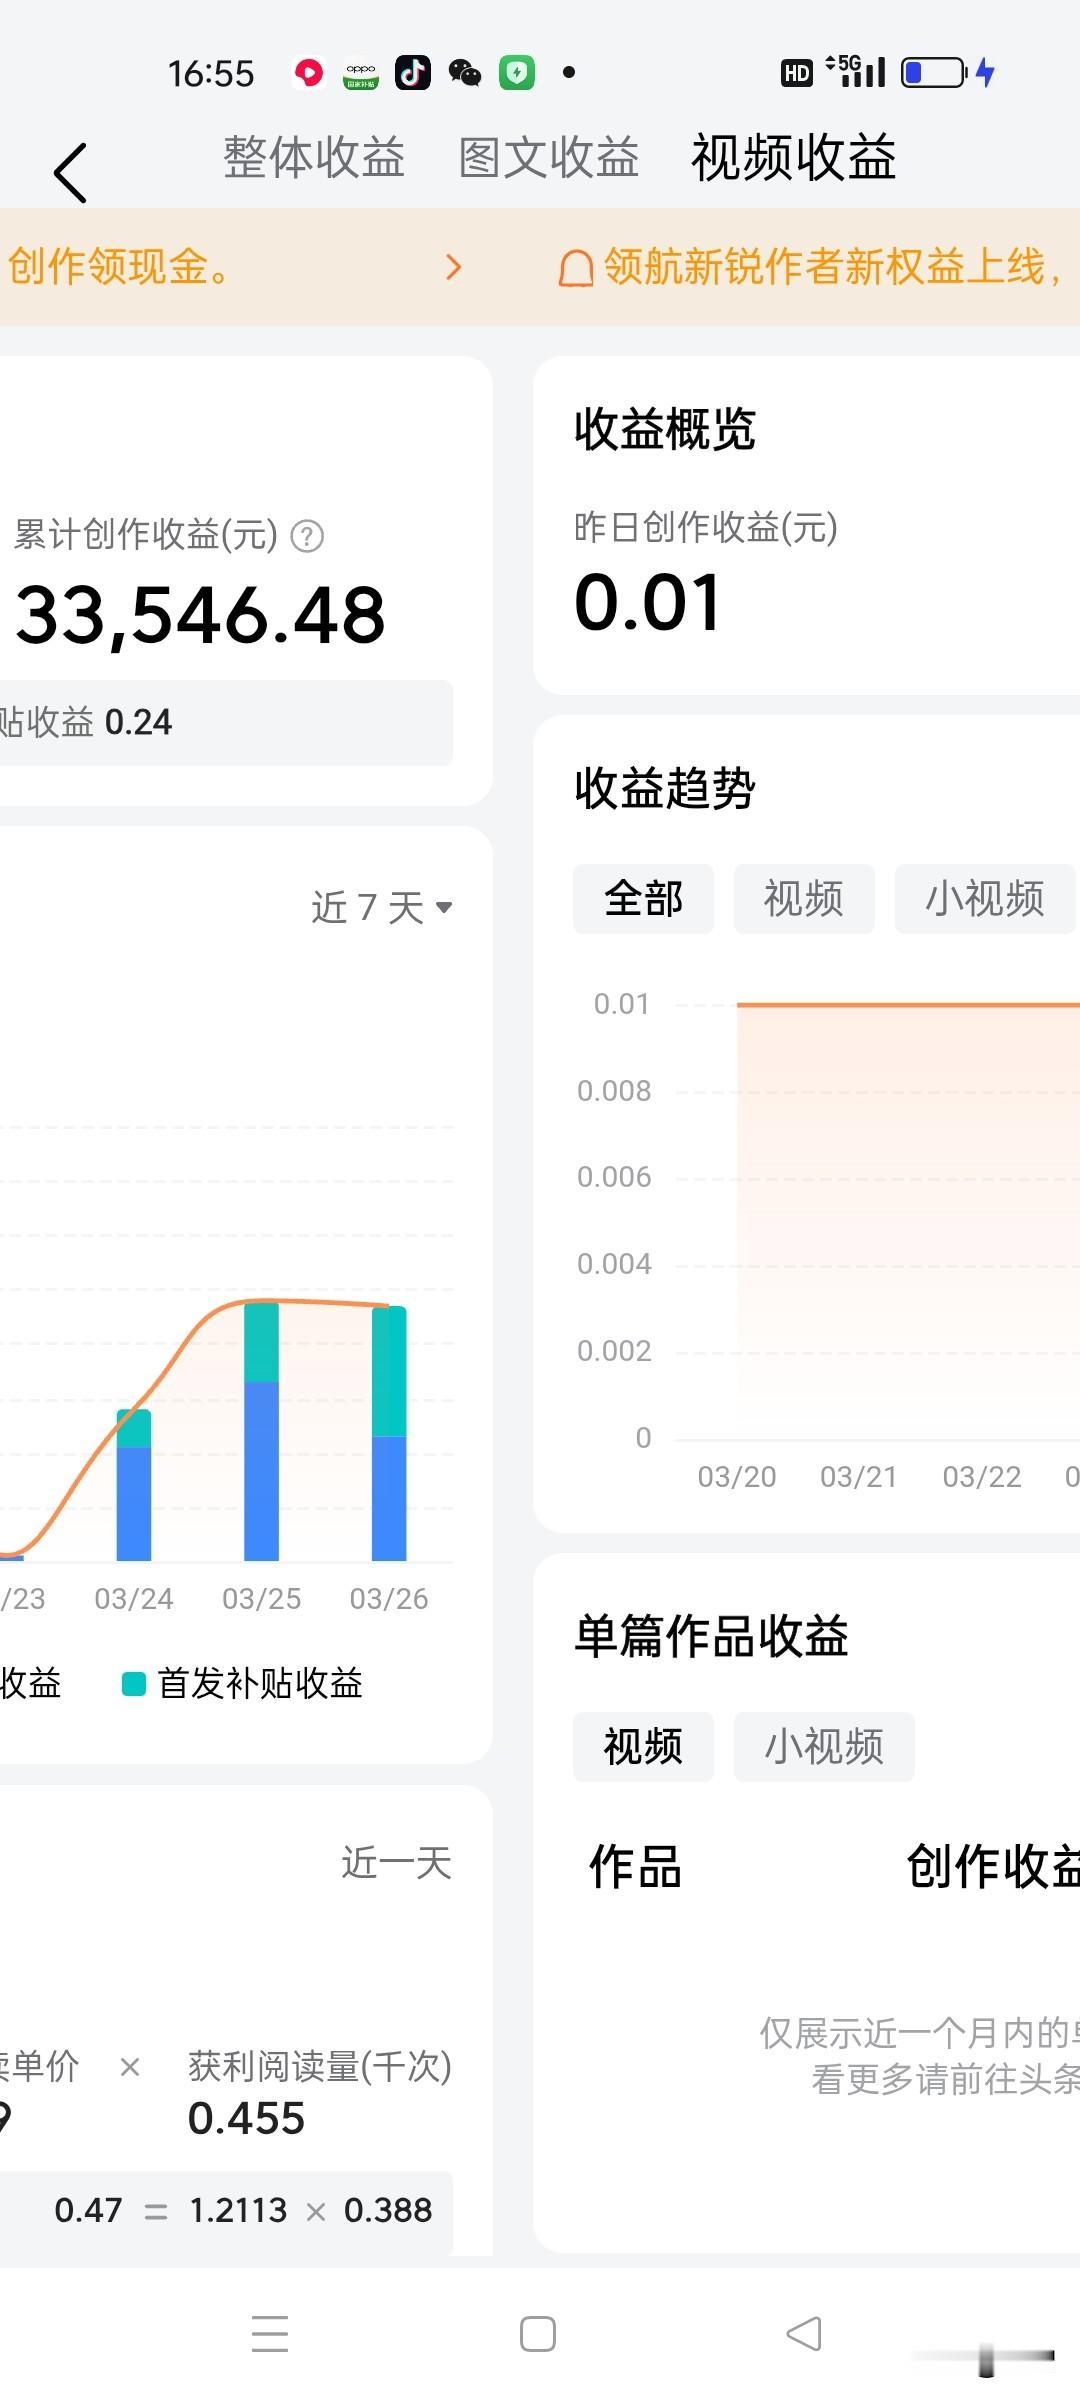This screenshot has height=2400, width=1080.
Task: Open the WeChat icon in status bar
Action: (x=465, y=72)
